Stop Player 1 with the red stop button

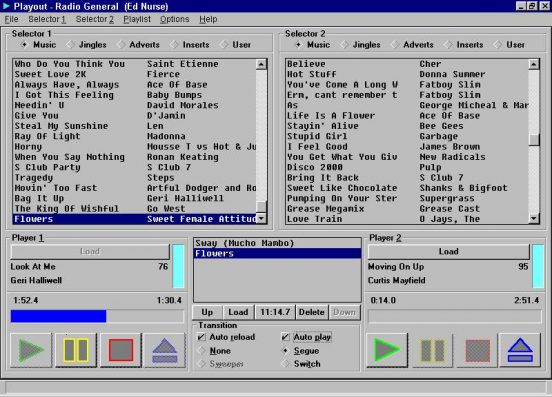121,350
